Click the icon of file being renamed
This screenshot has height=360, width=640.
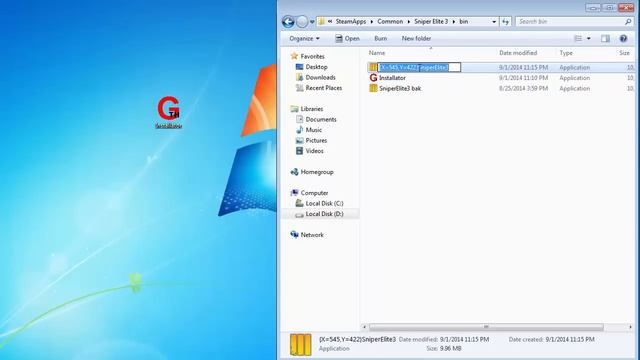click(373, 67)
